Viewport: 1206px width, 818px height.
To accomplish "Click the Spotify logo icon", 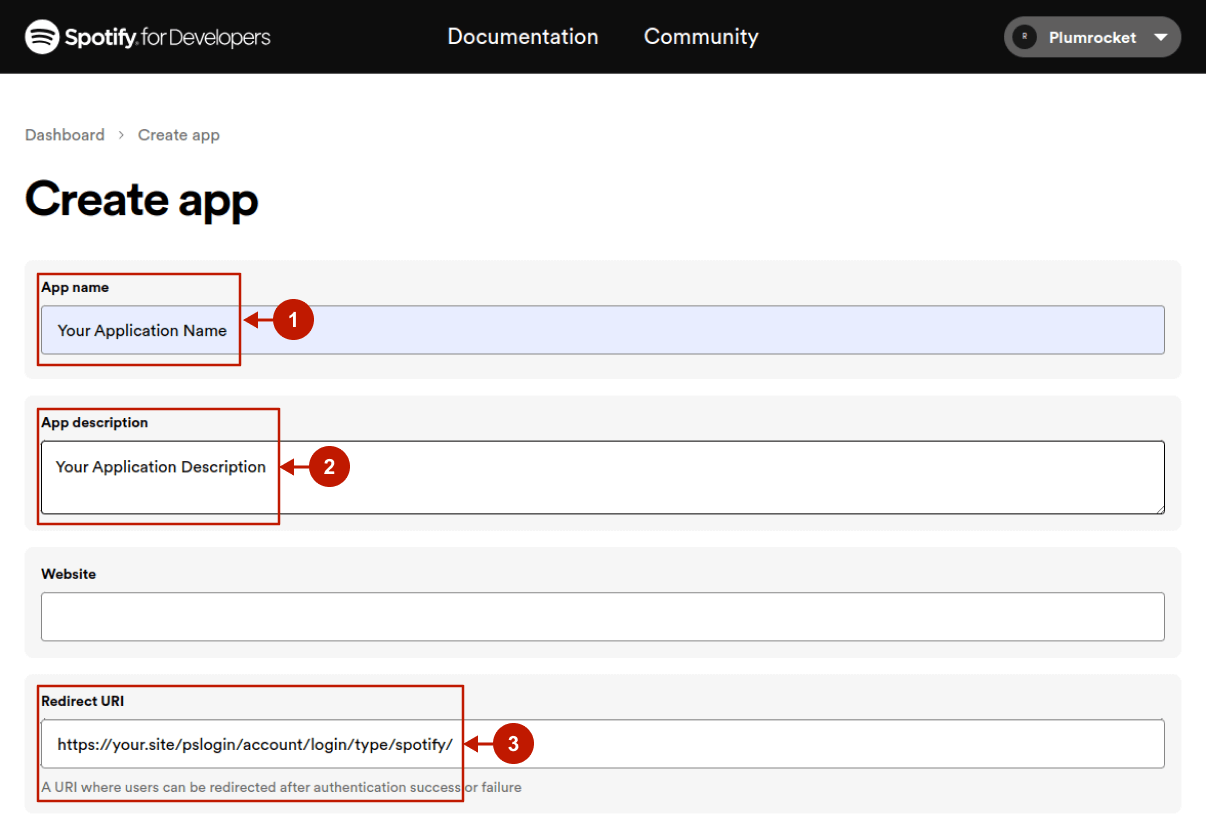I will [x=42, y=37].
